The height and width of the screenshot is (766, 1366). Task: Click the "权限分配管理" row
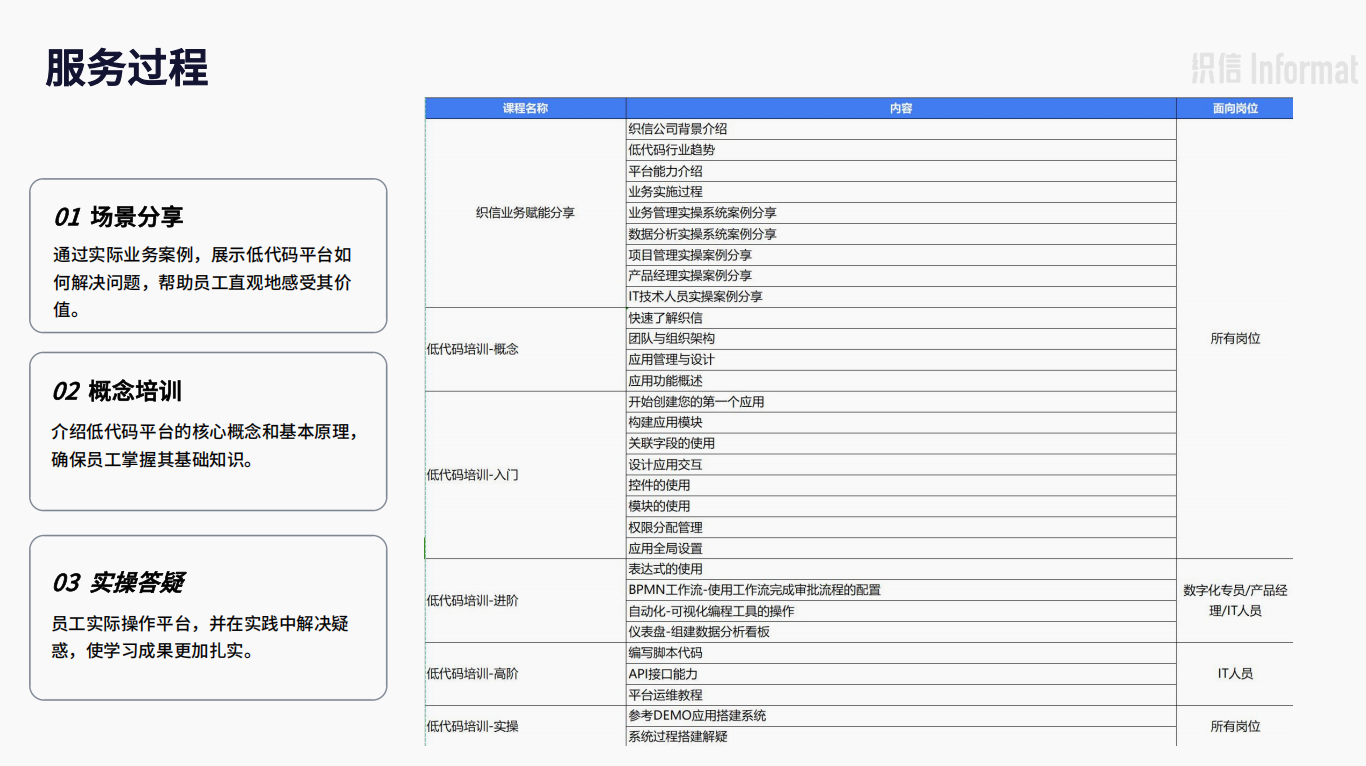(x=901, y=528)
